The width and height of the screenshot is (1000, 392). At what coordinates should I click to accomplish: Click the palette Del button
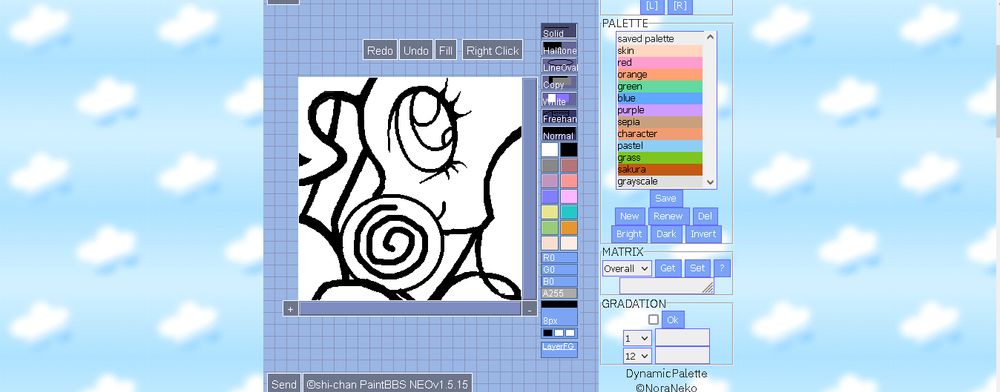(x=705, y=216)
